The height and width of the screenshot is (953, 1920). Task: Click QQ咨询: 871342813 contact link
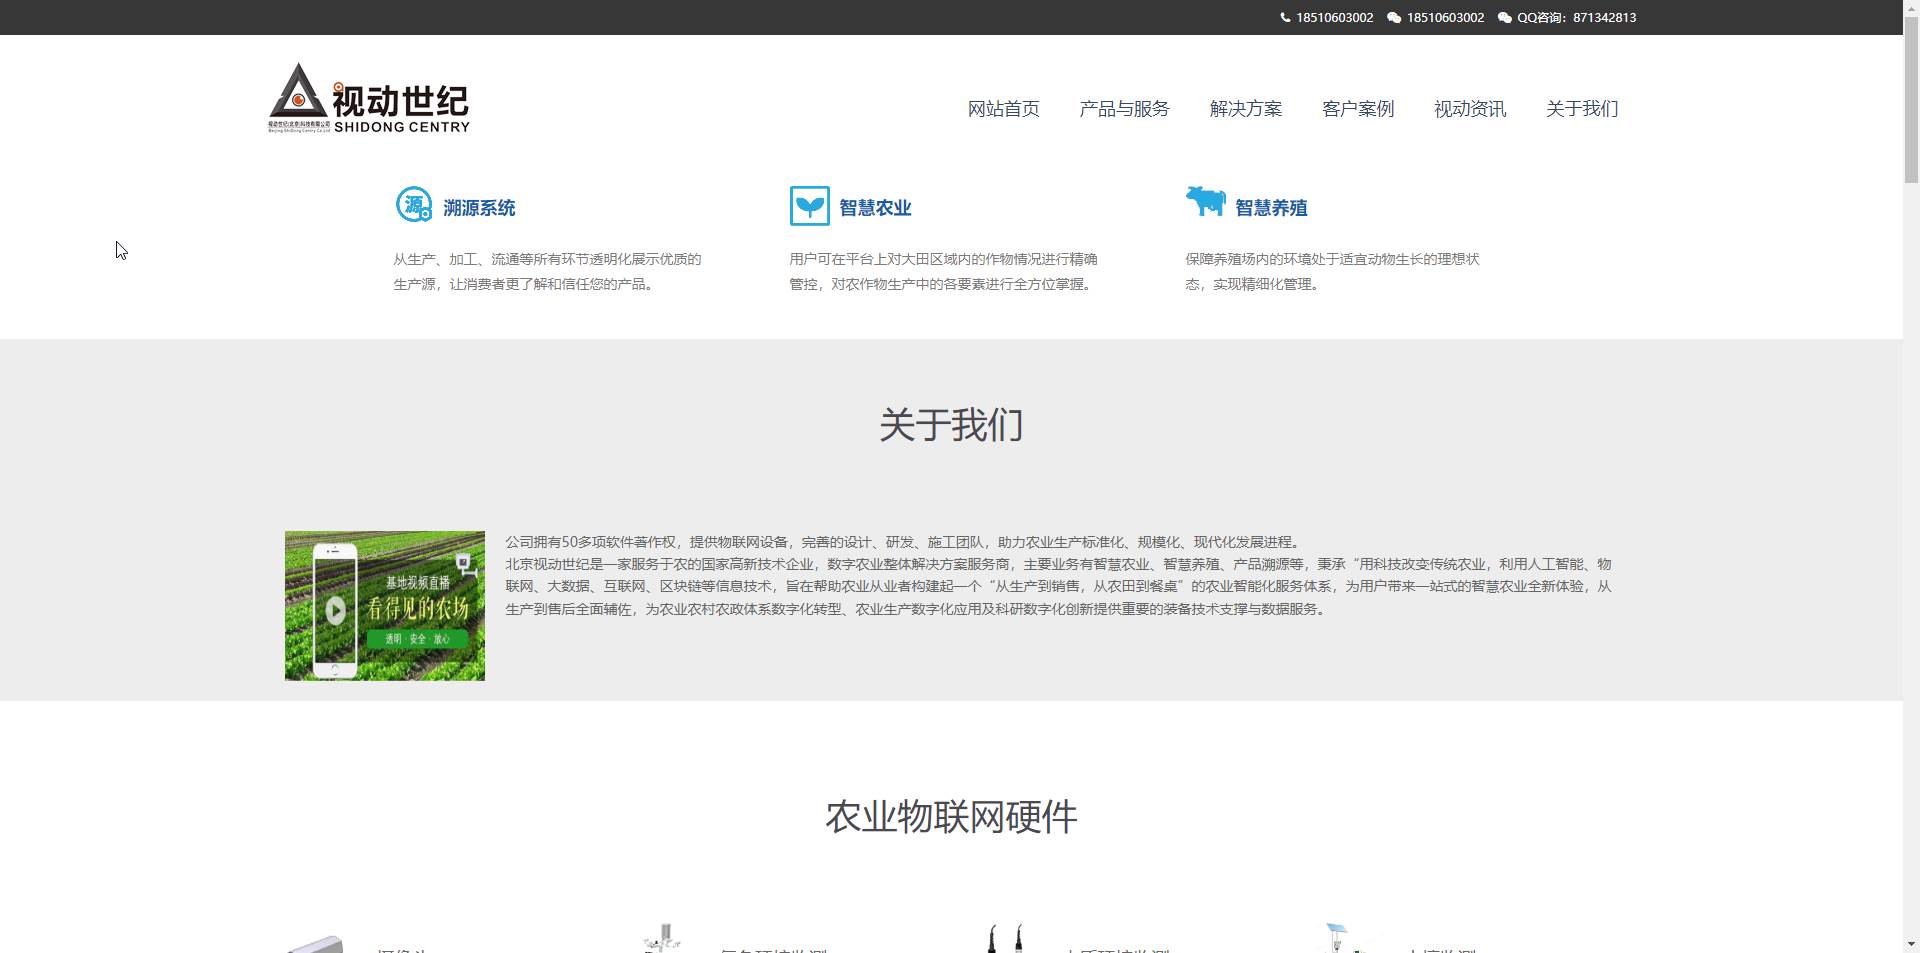pos(1577,18)
